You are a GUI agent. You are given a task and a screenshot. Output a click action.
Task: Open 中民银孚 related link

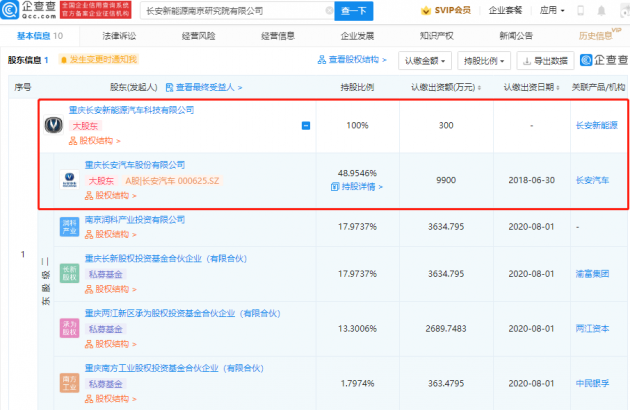click(x=592, y=383)
